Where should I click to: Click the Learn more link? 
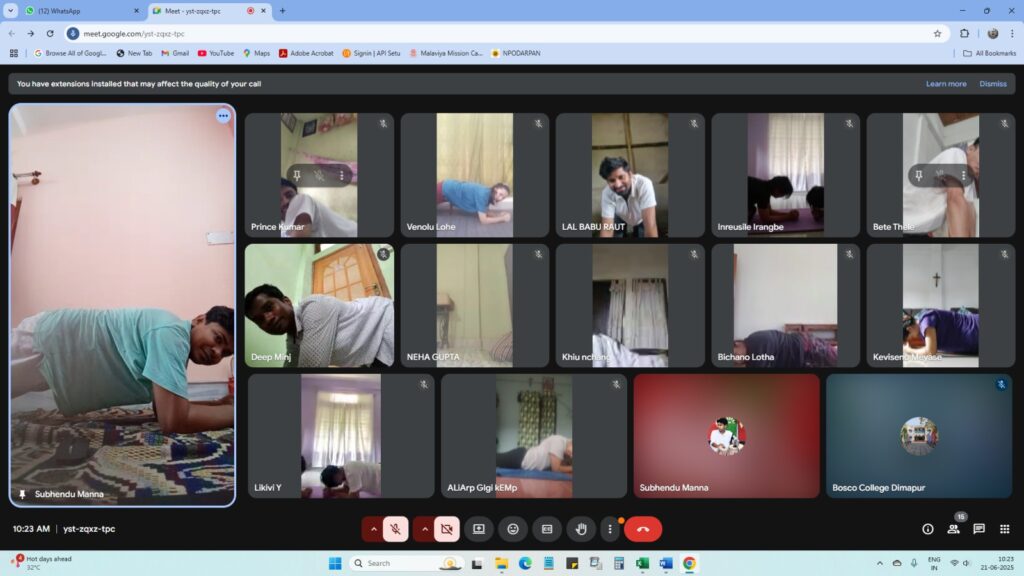(945, 84)
